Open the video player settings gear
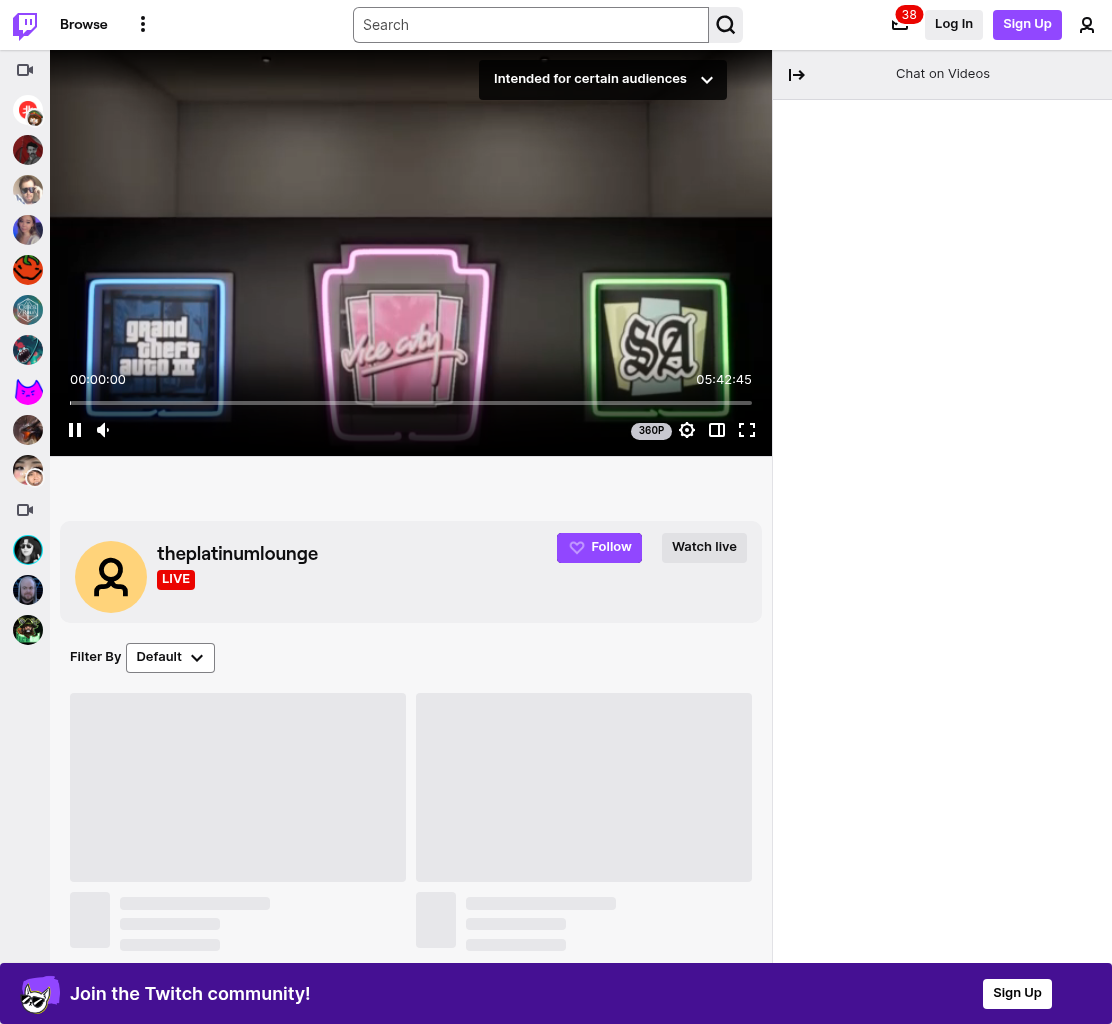Screen dimensions: 1112x1024 pos(687,430)
